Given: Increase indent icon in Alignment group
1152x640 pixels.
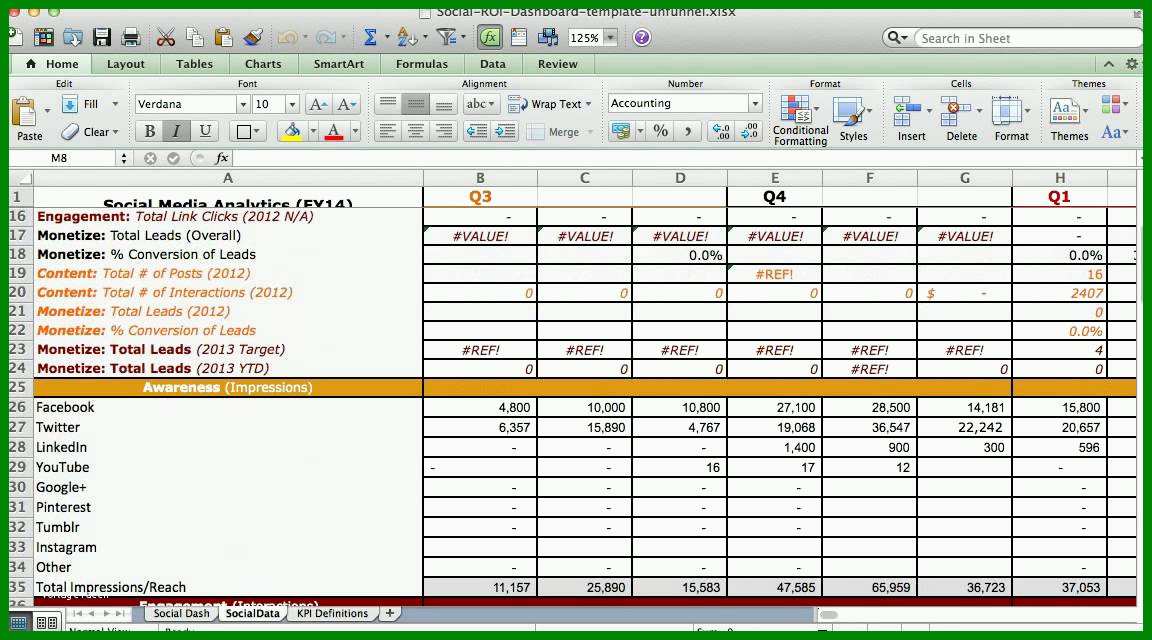Looking at the screenshot, I should 505,132.
